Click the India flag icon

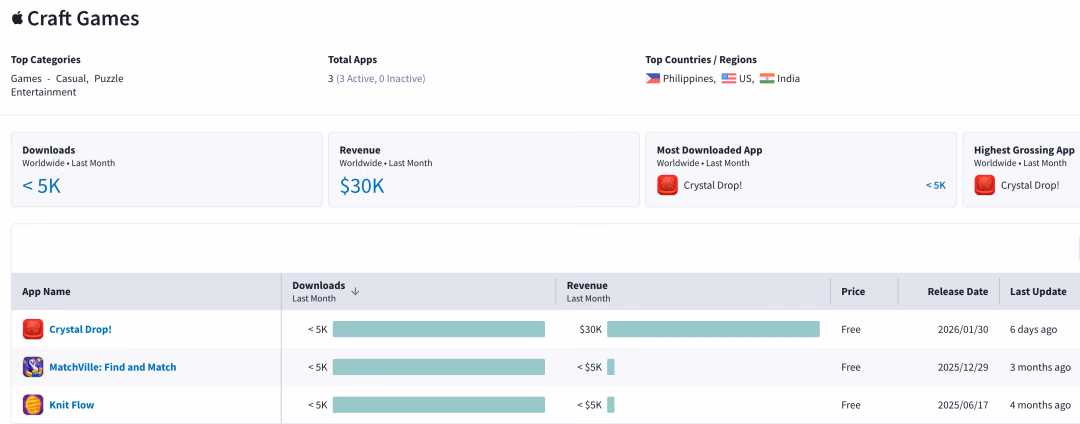pos(767,78)
